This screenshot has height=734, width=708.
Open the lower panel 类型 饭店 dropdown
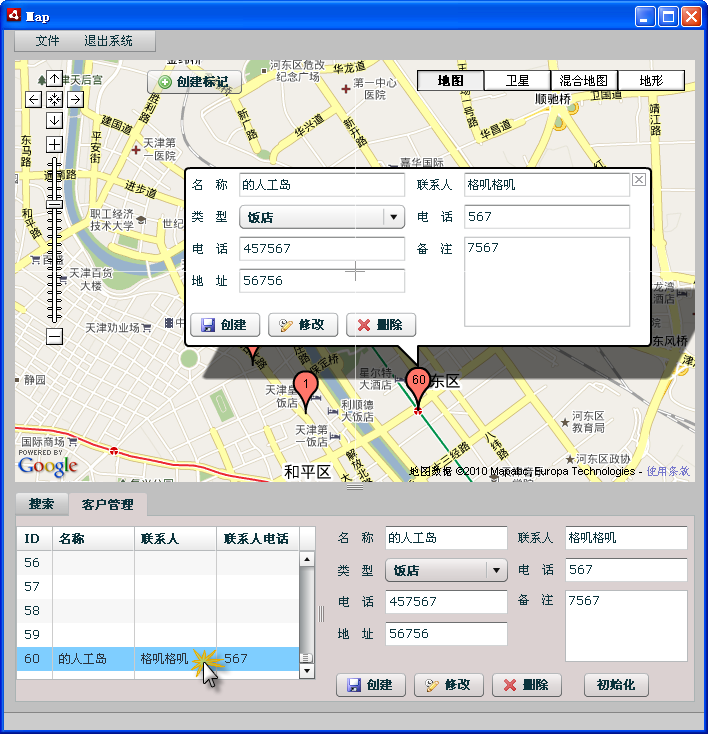pyautogui.click(x=446, y=570)
